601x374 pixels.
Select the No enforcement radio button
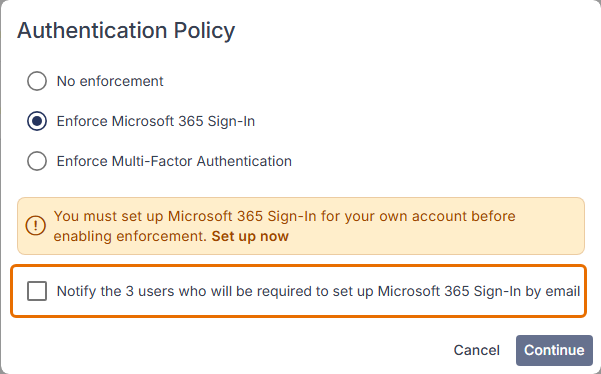click(x=37, y=81)
